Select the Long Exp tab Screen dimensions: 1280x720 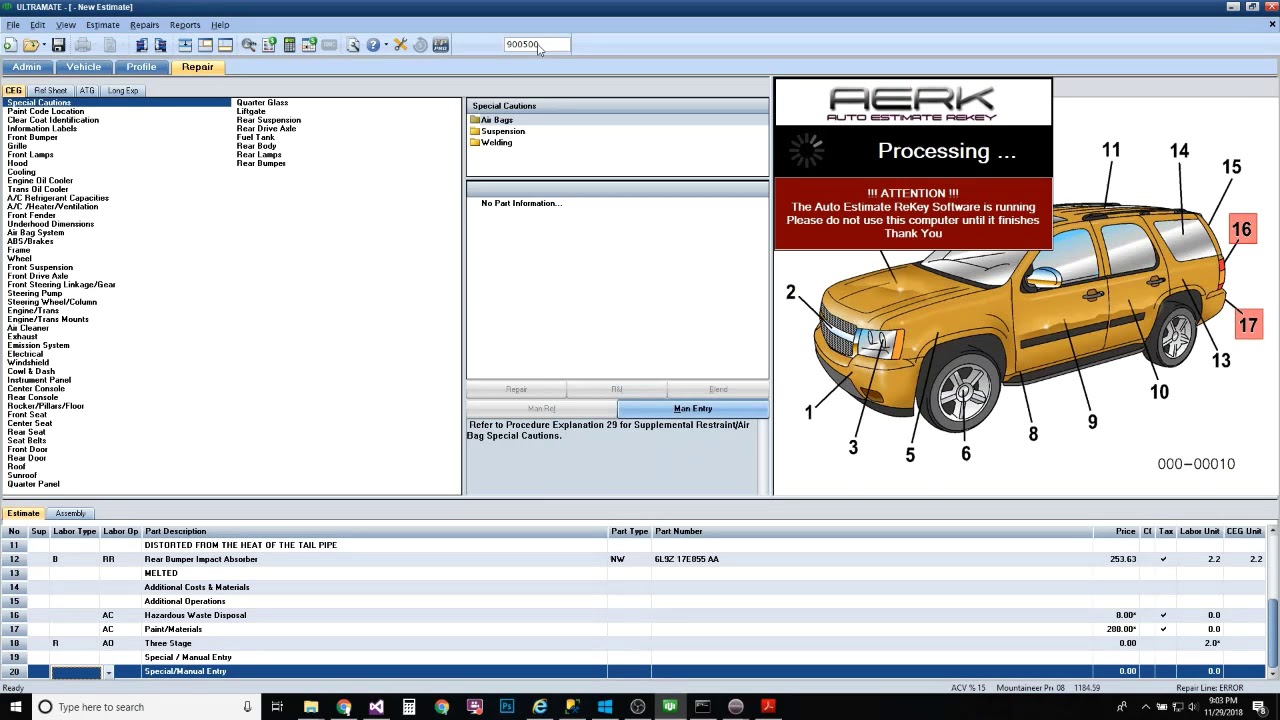[x=123, y=91]
